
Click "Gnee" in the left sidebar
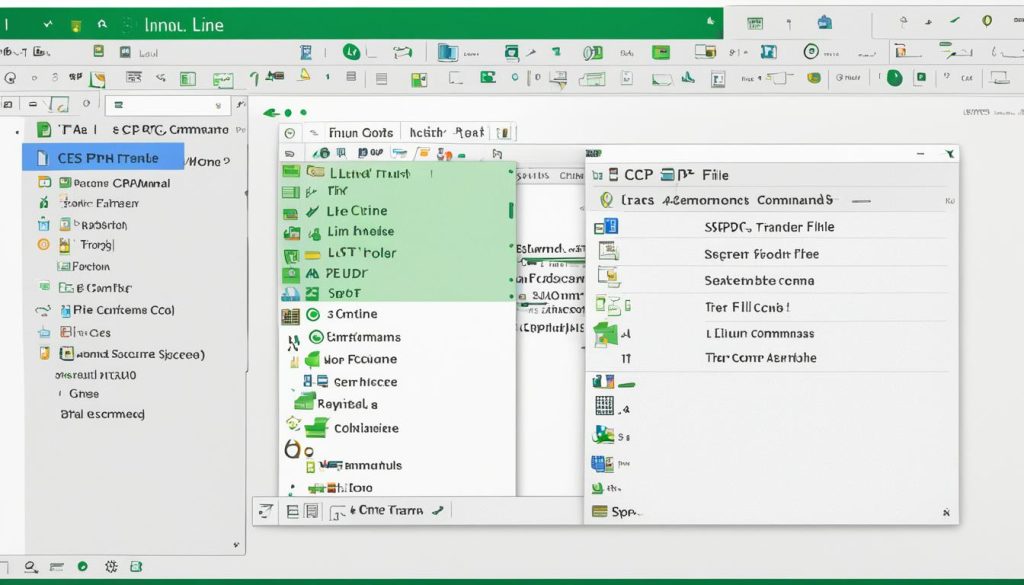pyautogui.click(x=84, y=394)
